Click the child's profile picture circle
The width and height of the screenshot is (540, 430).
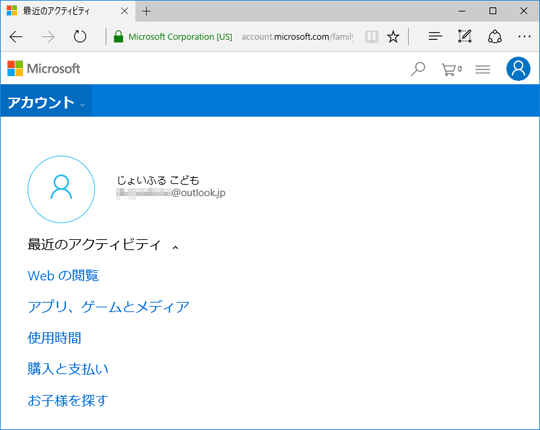click(61, 189)
